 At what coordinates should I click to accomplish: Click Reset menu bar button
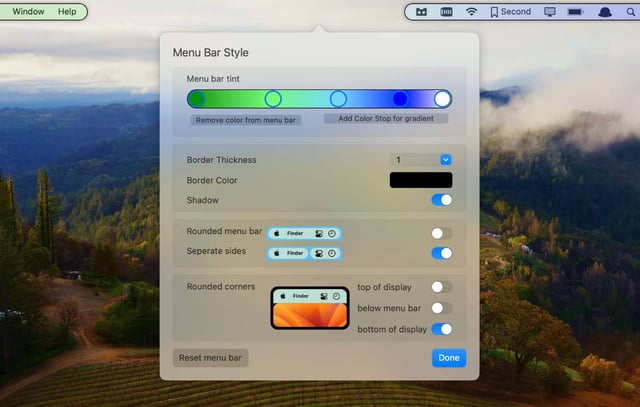211,358
